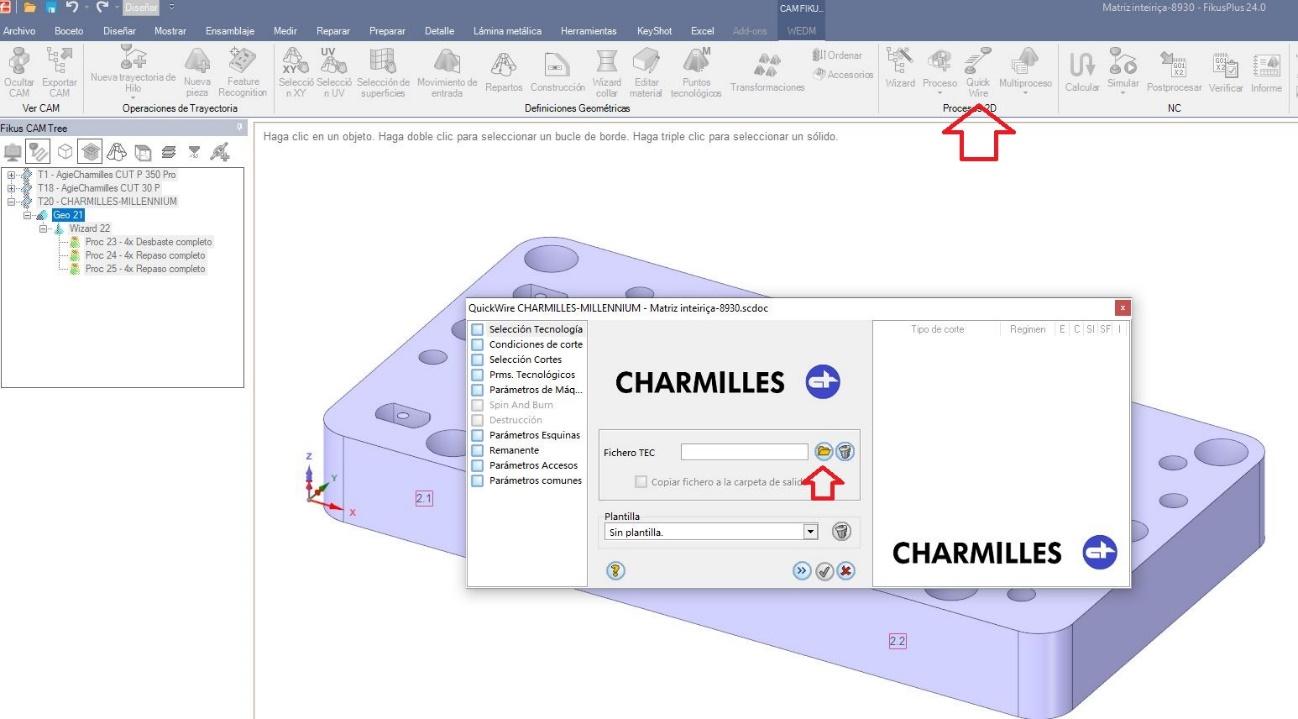This screenshot has height=719, width=1298.
Task: Toggle wire path view in CAM Tree toolbar
Action: [36, 150]
